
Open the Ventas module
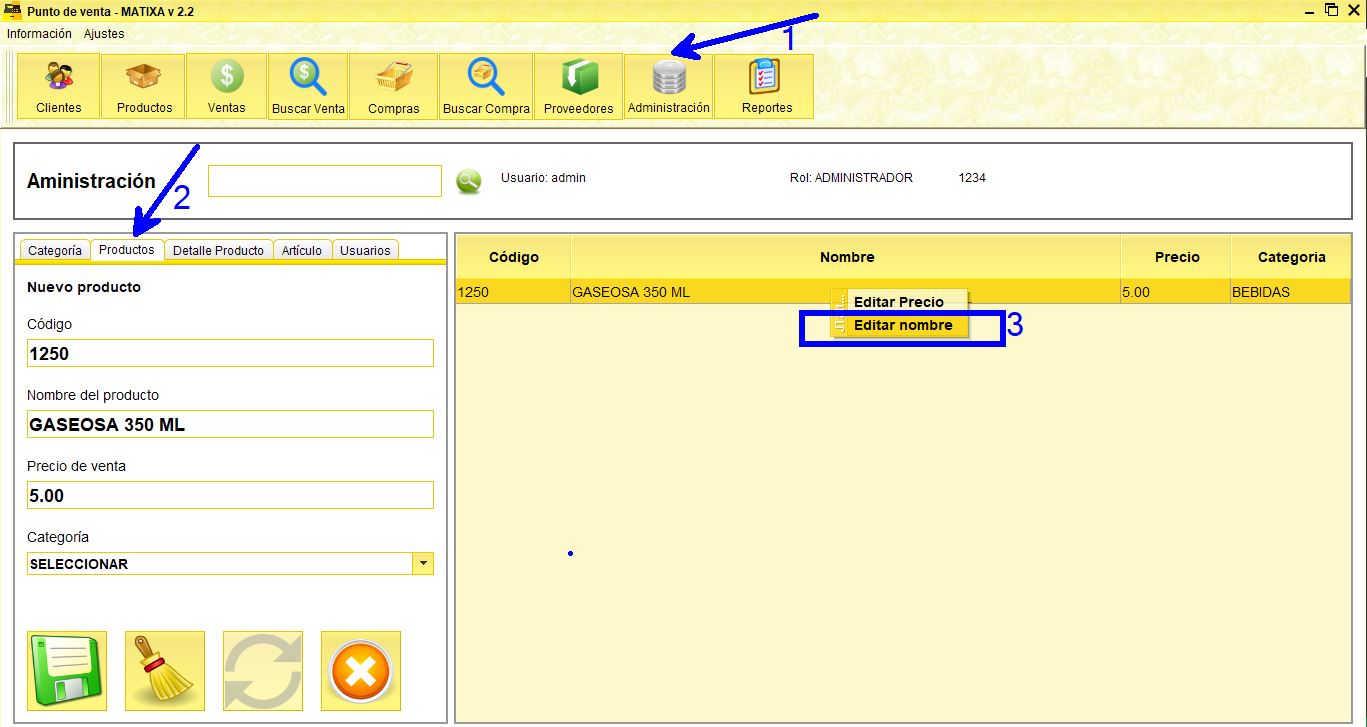pos(226,85)
